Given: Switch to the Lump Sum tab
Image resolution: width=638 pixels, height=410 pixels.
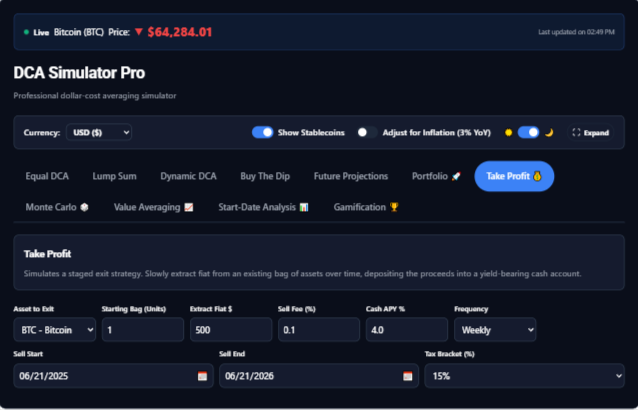Looking at the screenshot, I should [x=114, y=176].
